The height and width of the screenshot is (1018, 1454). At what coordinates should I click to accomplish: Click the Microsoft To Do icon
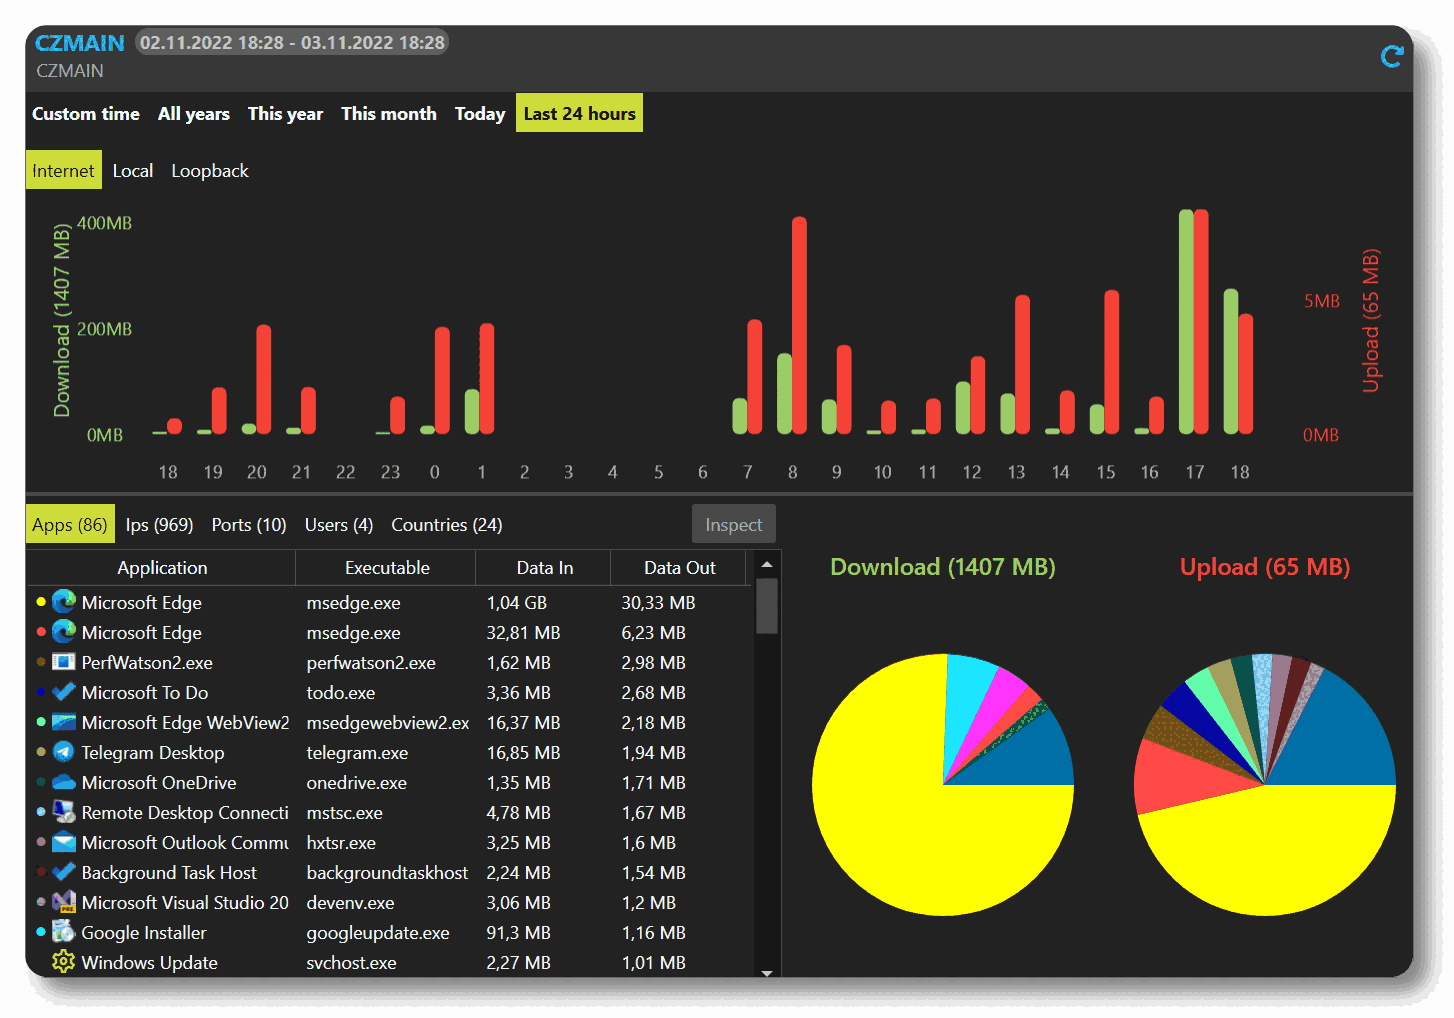(63, 692)
